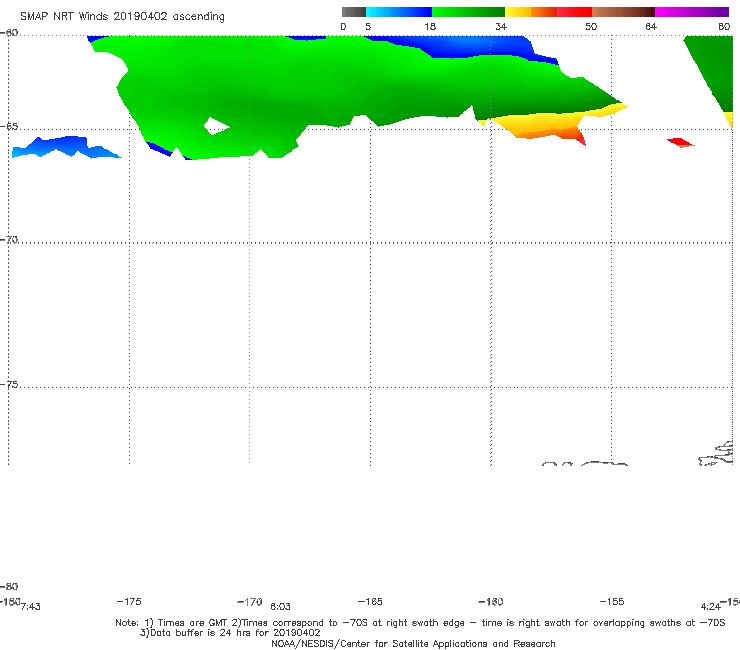The width and height of the screenshot is (740, 650).
Task: Select the magenta-purple 64 to 80 color bar segment
Action: (692, 12)
